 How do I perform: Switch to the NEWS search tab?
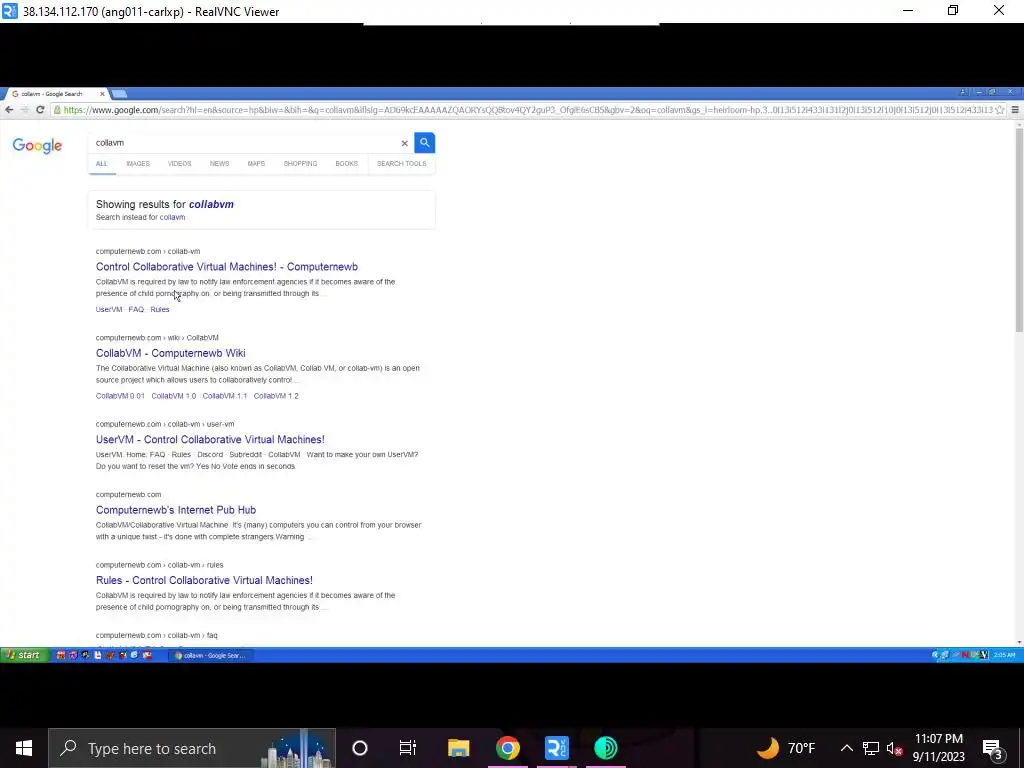[x=219, y=163]
